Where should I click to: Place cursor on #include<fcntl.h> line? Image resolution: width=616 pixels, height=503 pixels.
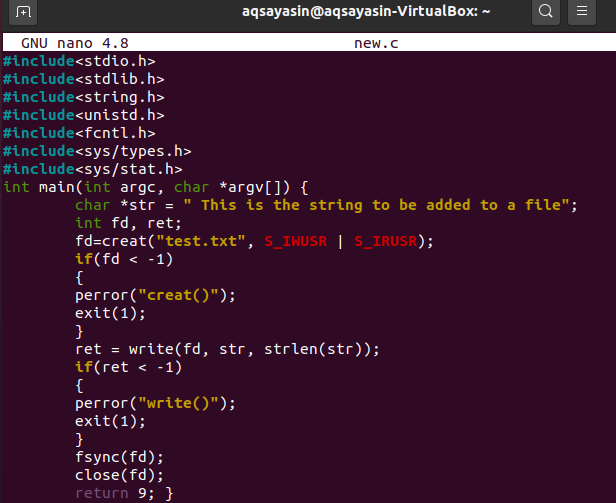(x=79, y=133)
